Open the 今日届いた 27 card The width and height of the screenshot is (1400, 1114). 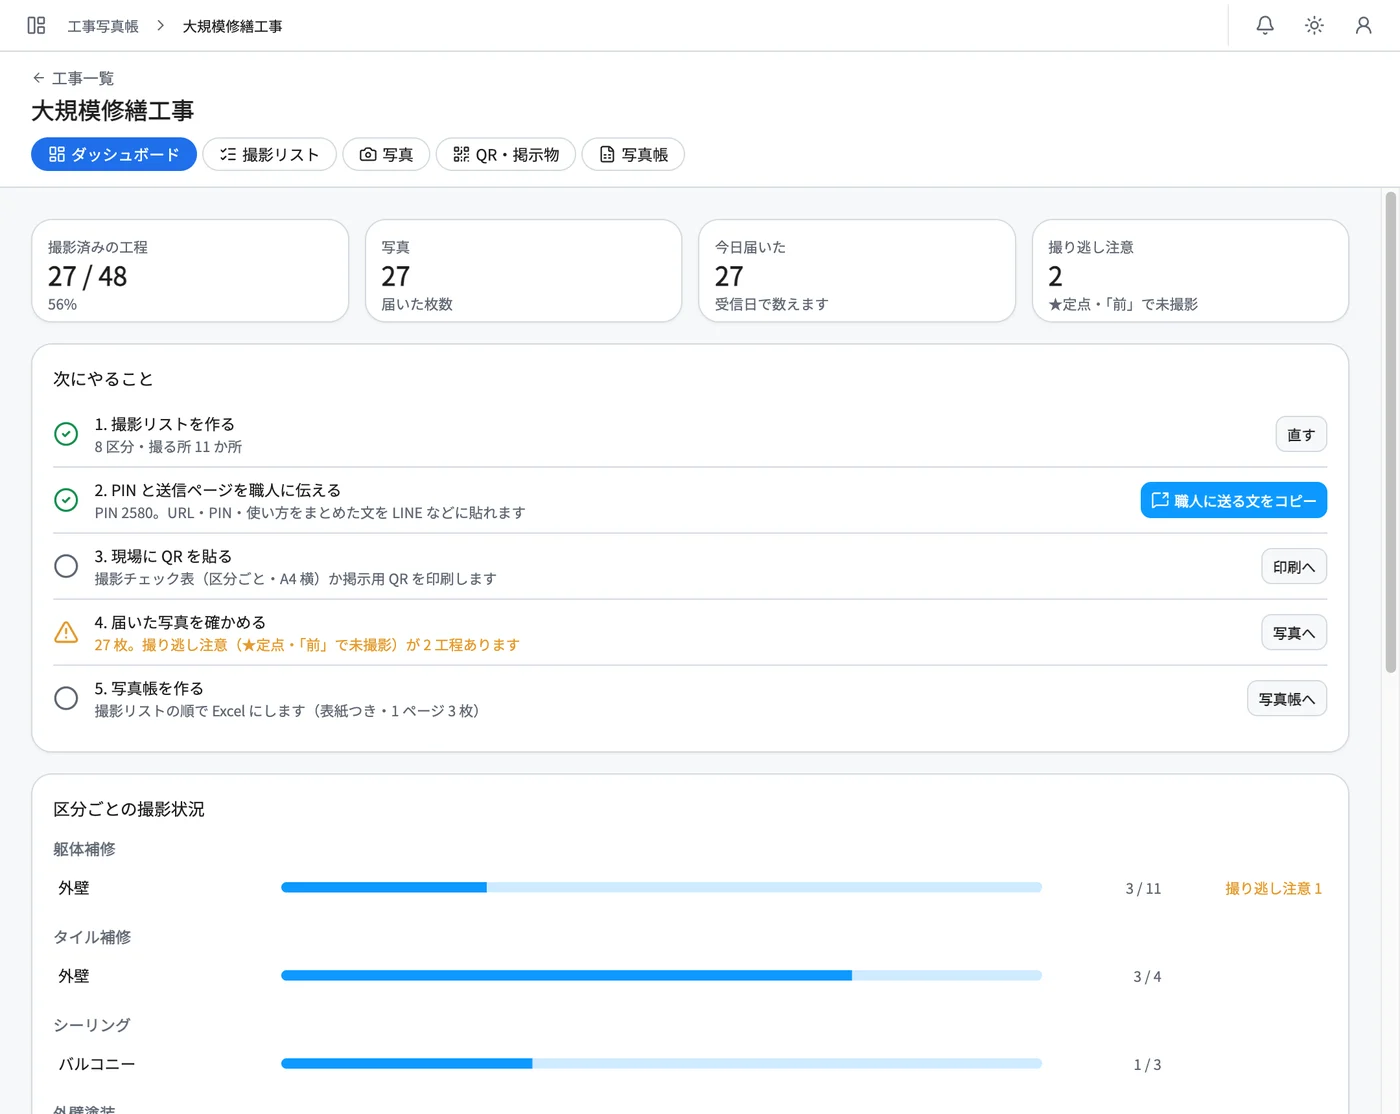click(x=857, y=271)
